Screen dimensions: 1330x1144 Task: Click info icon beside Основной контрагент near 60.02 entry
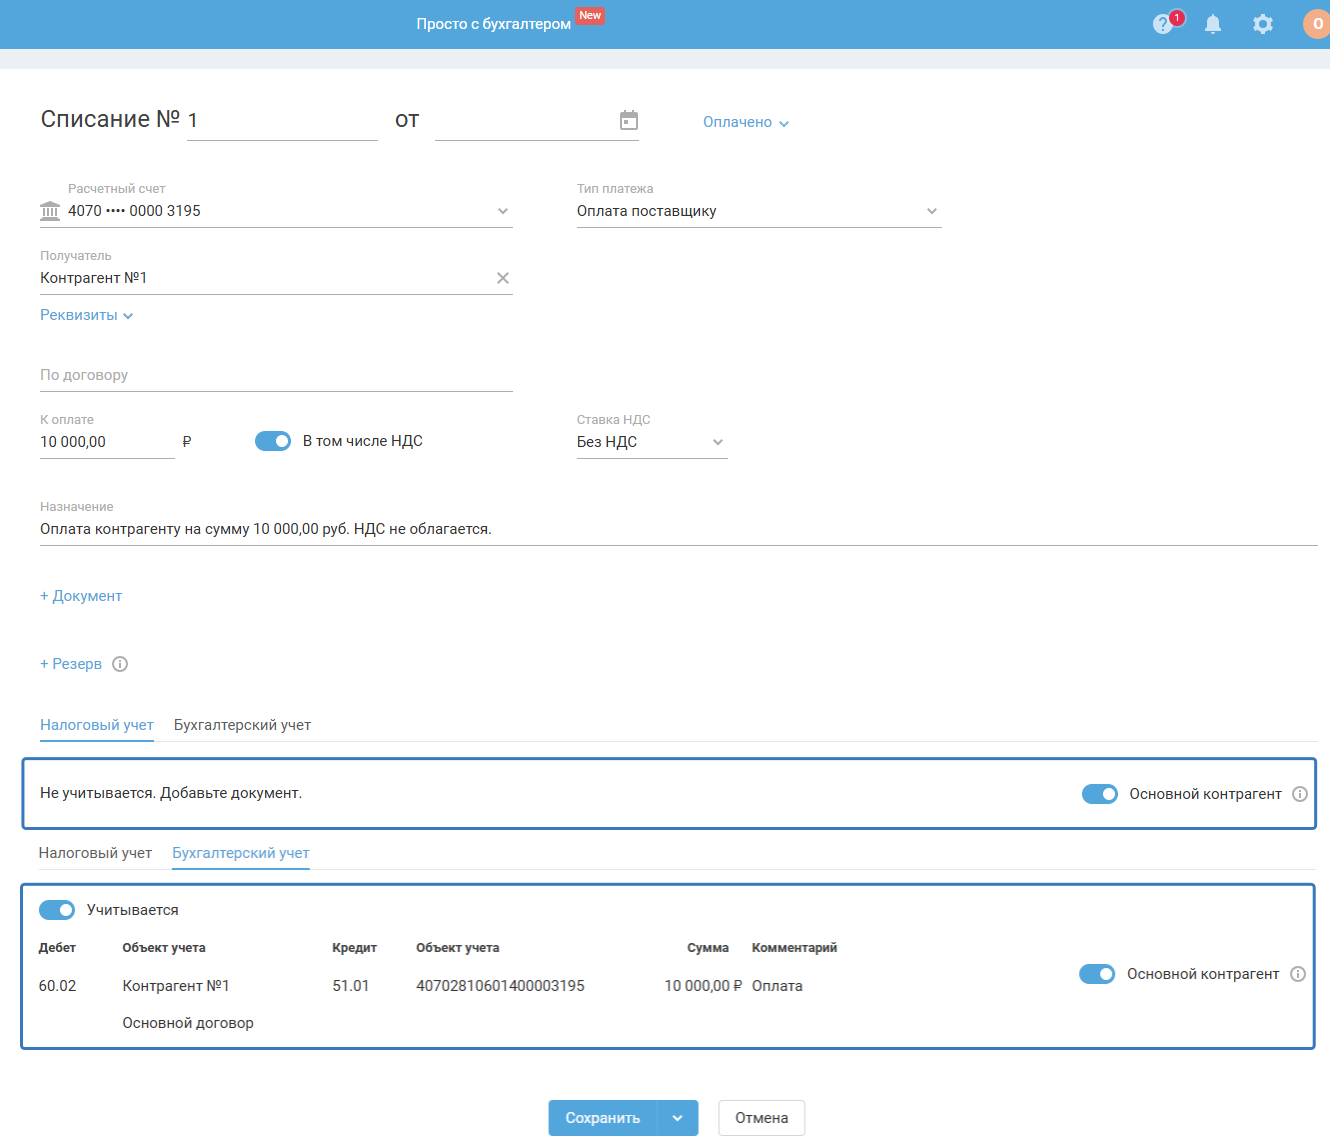1298,974
